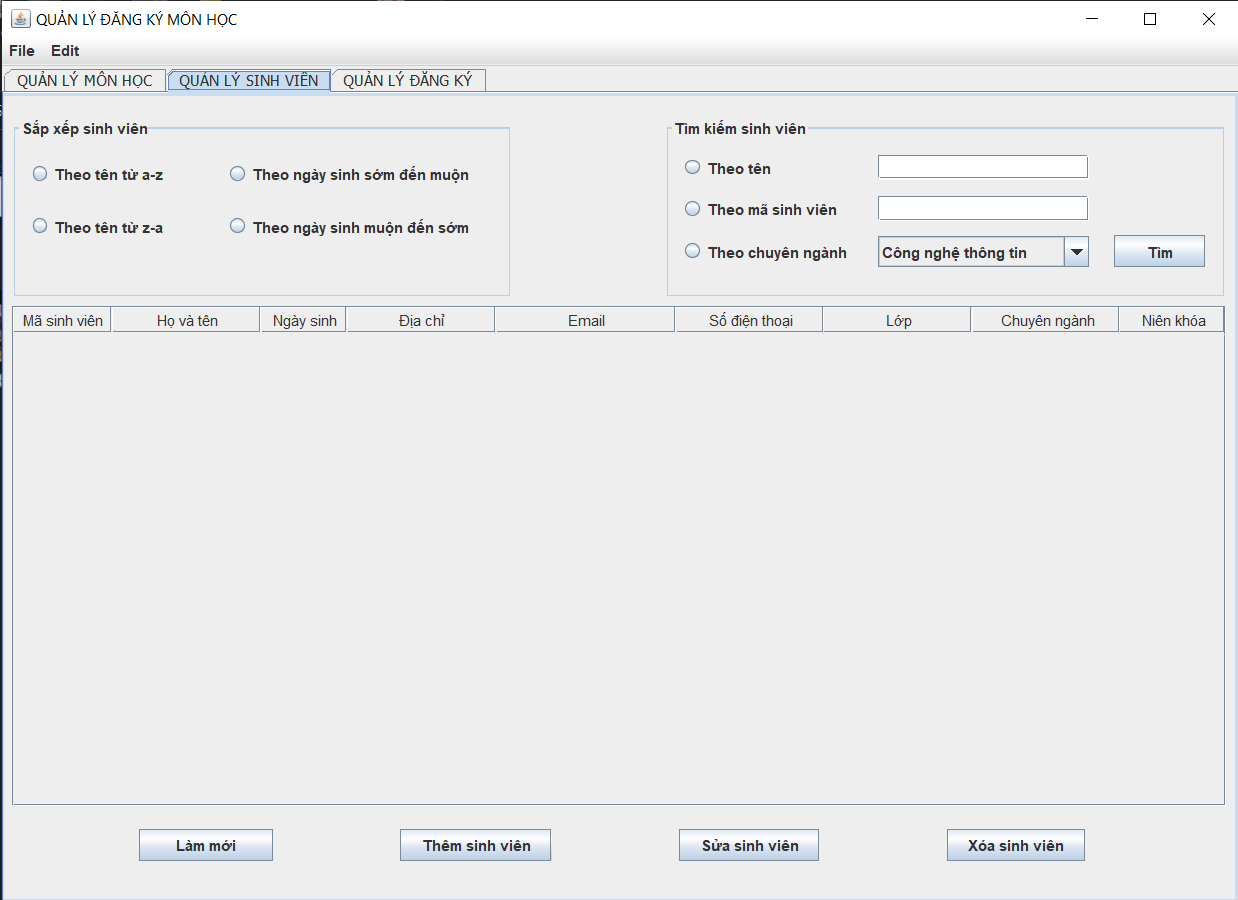Click the 'Ngày sinh' column header
Viewport: 1238px width, 900px height.
pos(304,320)
